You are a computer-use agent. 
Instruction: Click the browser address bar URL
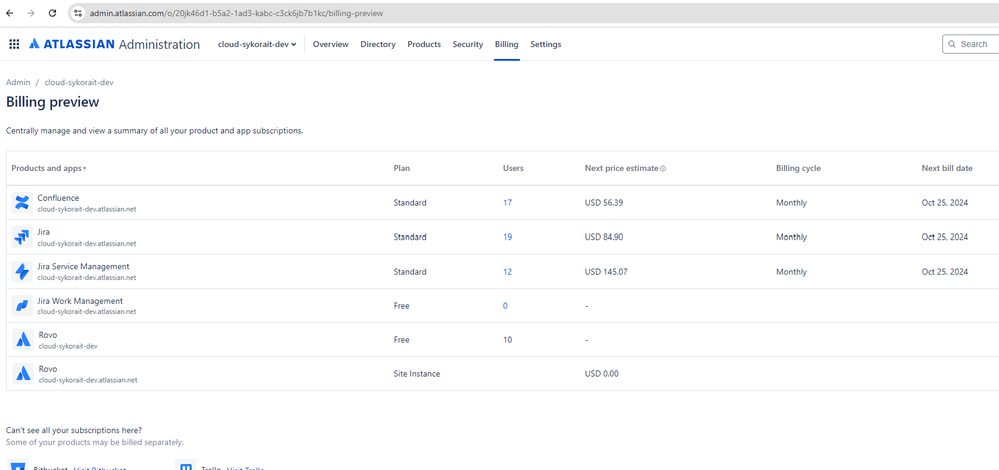coord(236,13)
